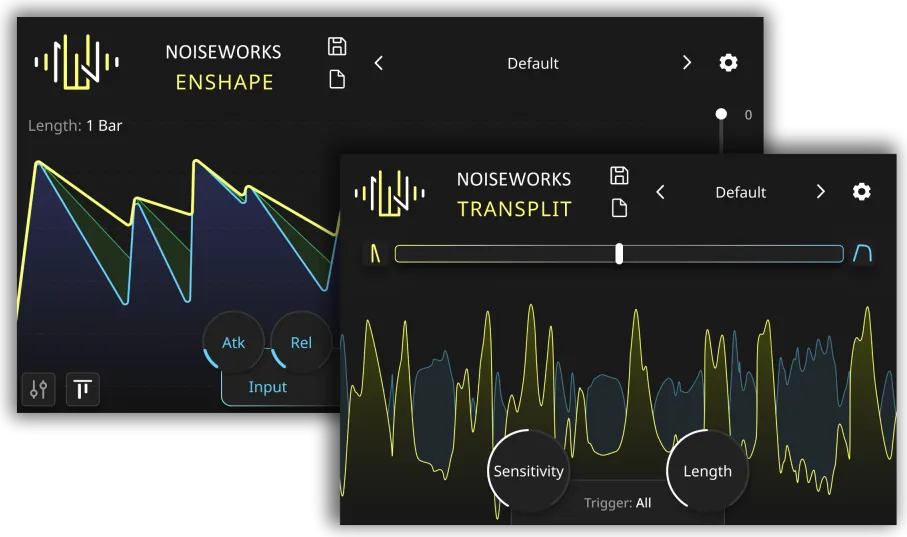Change the Trigger: All setting
Viewport: 907px width, 537px height.
617,503
